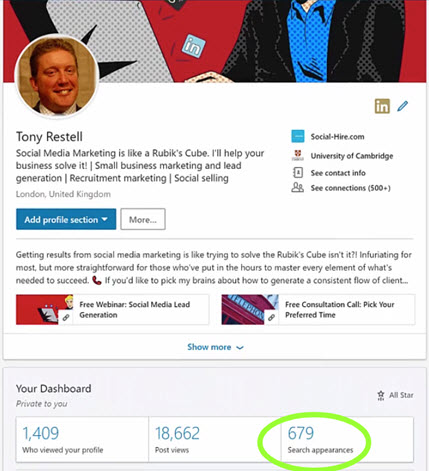
Task: Click the pencil edit profile icon
Action: click(403, 106)
